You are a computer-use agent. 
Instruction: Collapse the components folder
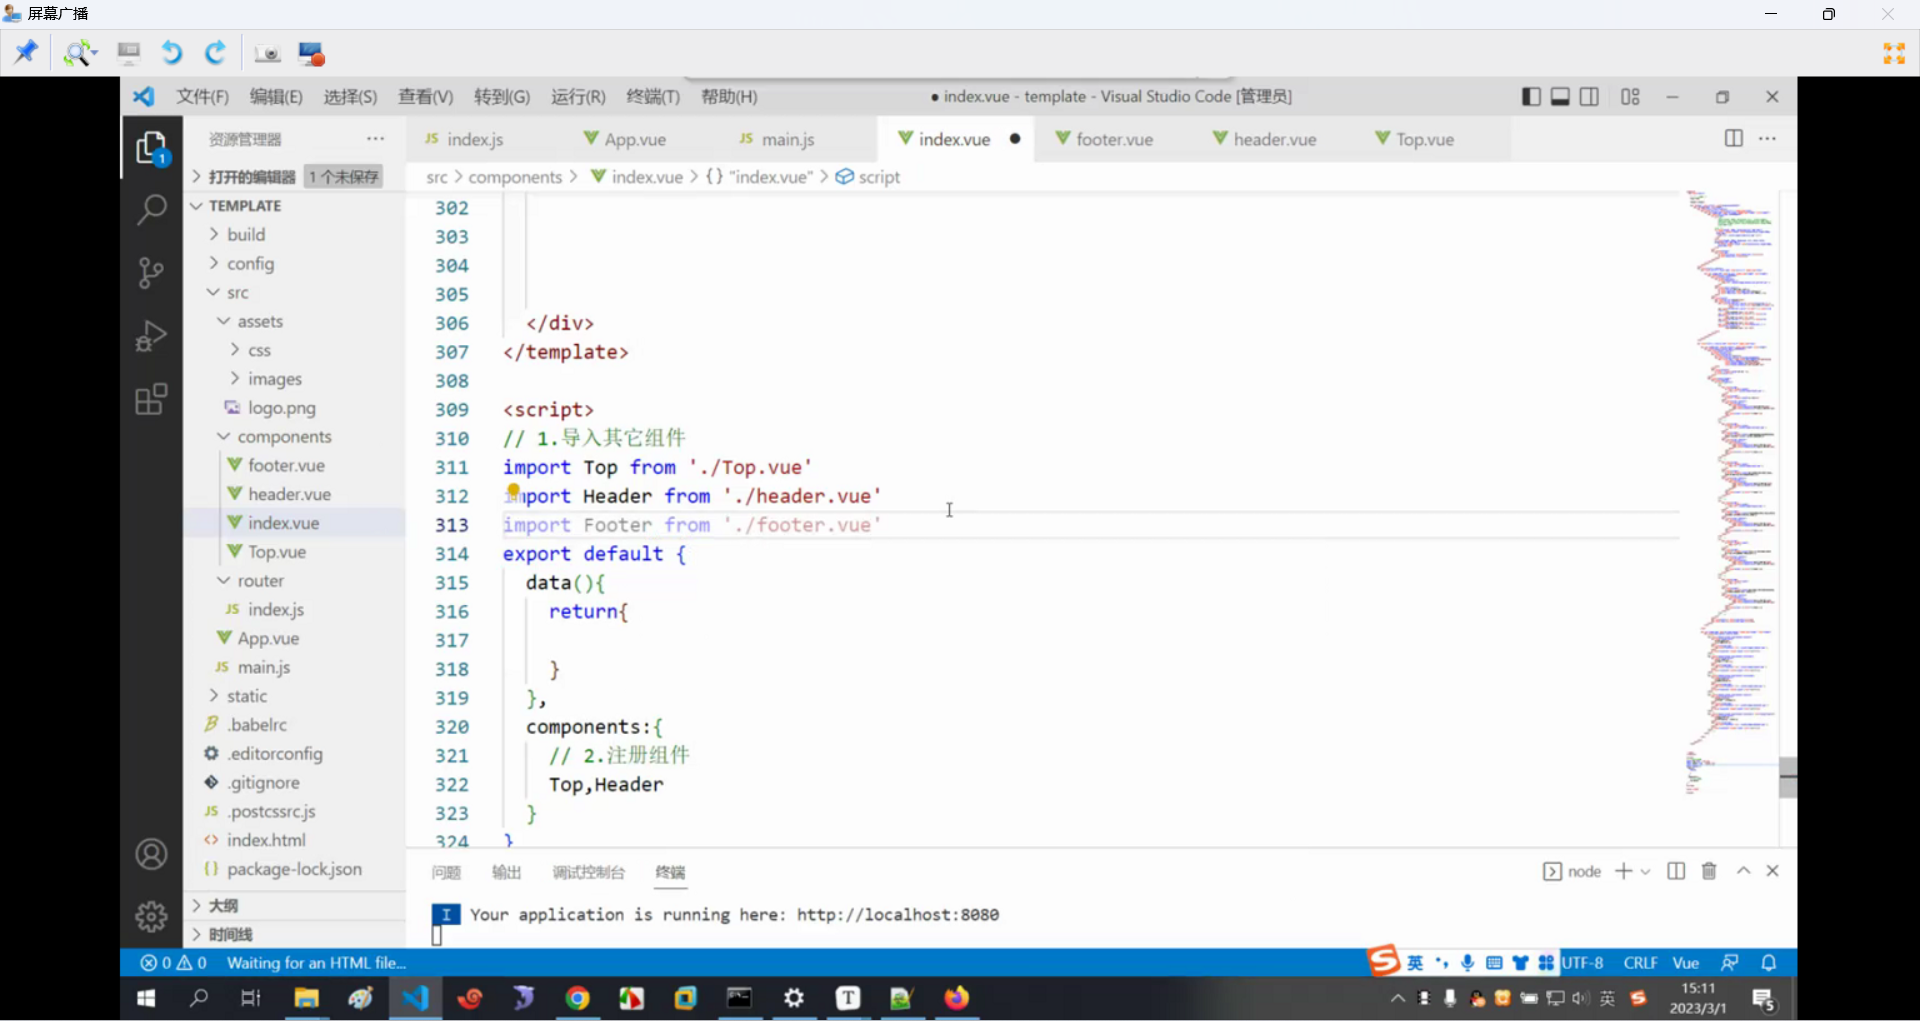[284, 437]
